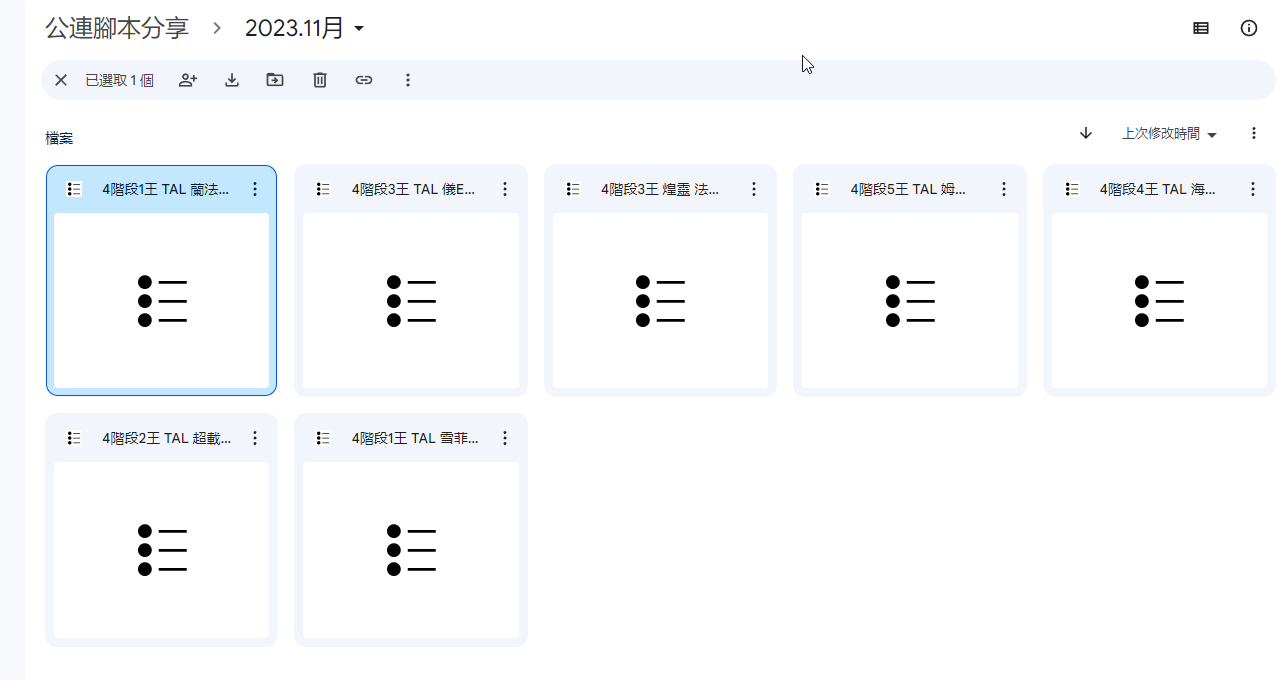Screen dimensions: 1280x680
Task: Move the selected file to trash
Action: pyautogui.click(x=320, y=80)
